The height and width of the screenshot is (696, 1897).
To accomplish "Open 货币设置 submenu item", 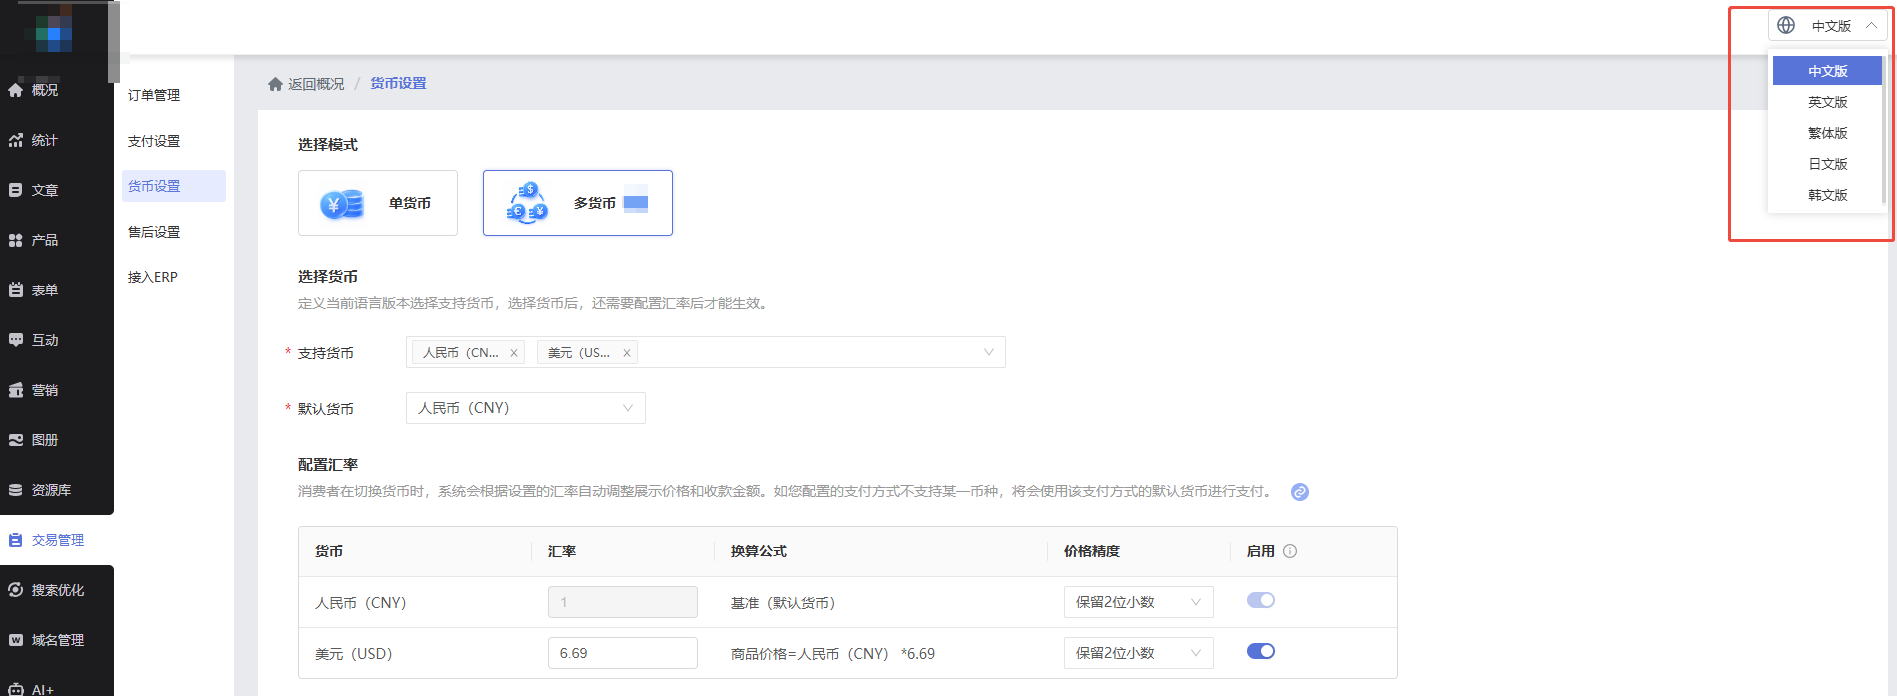I will click(174, 186).
